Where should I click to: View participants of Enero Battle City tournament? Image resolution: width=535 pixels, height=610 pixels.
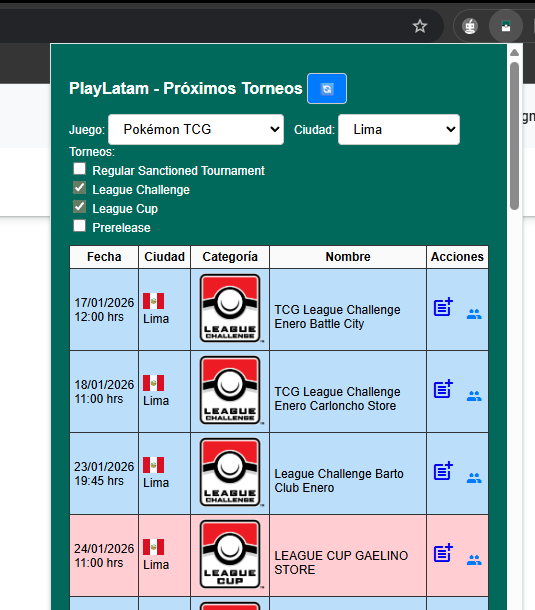[x=474, y=314]
